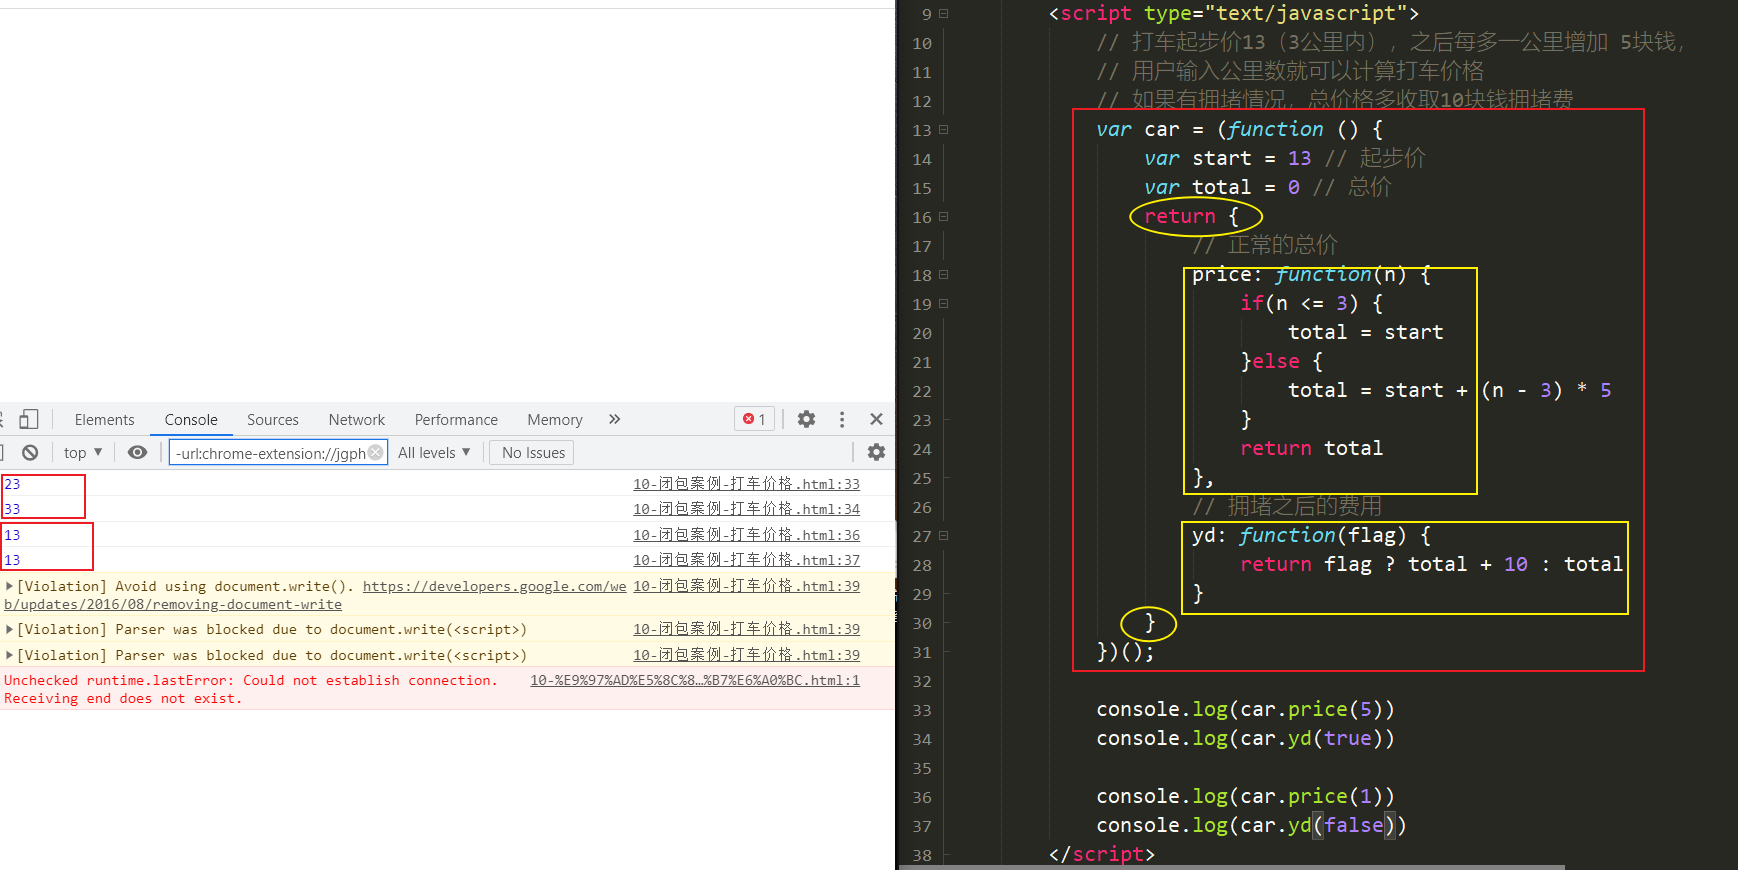Collapse the return block fold on line 16
The height and width of the screenshot is (870, 1738).
(x=943, y=217)
